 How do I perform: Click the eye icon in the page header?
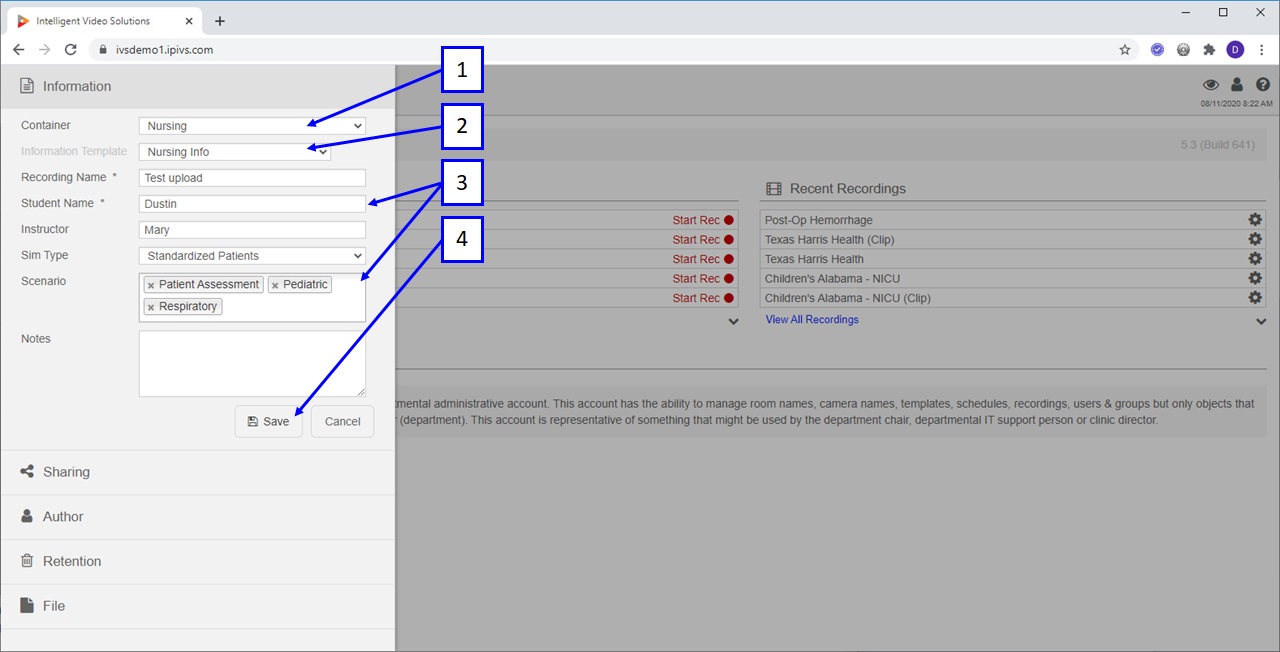click(1211, 85)
